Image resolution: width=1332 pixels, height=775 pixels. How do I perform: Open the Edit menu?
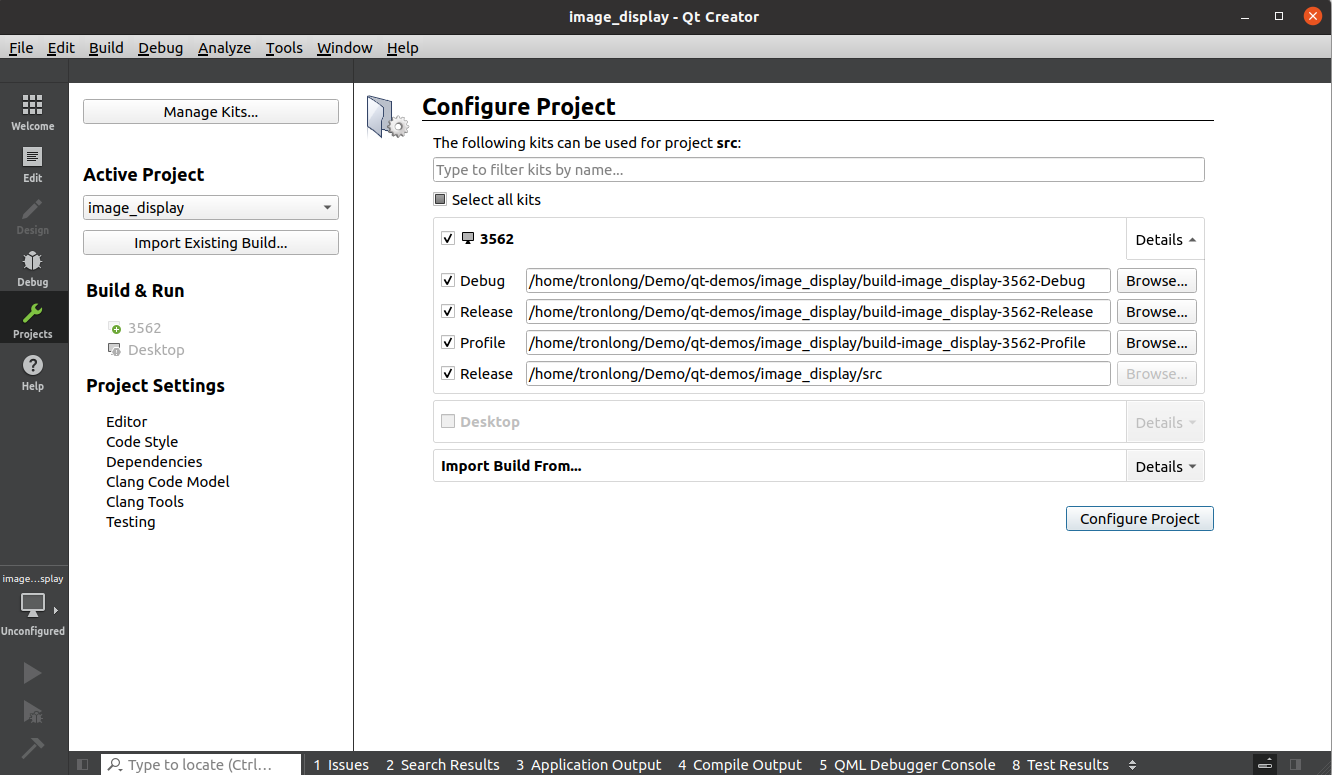[x=61, y=48]
